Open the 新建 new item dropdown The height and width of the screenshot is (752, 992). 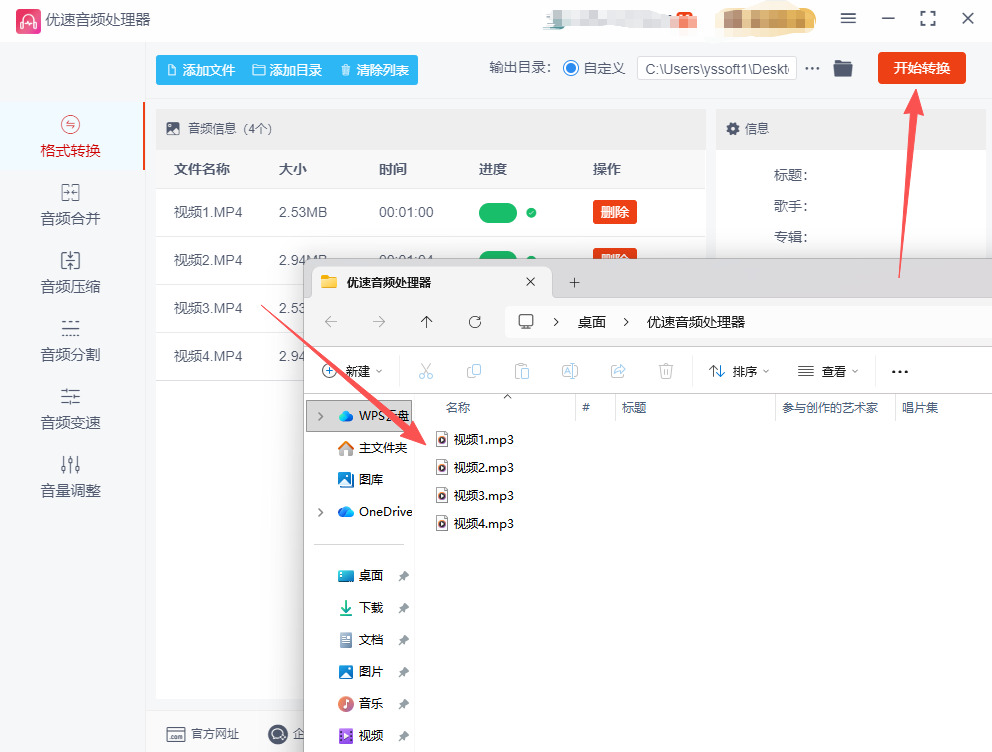(x=352, y=371)
